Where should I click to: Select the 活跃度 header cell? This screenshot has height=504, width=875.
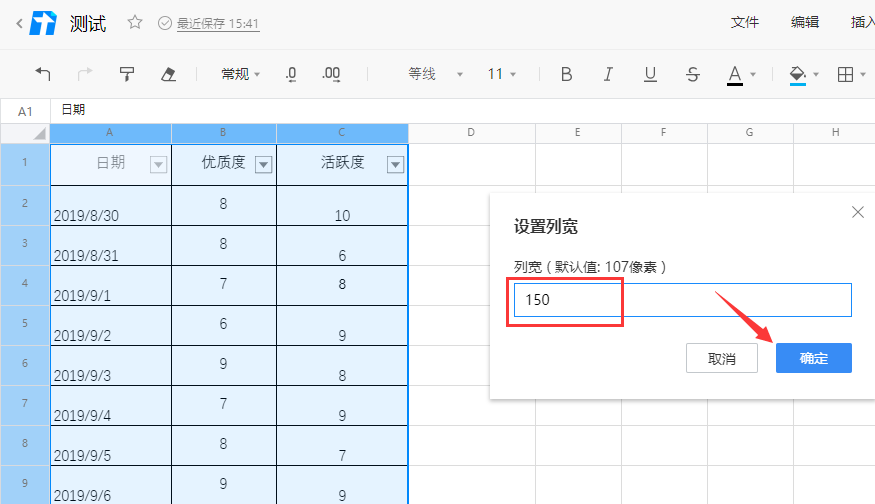pos(342,164)
